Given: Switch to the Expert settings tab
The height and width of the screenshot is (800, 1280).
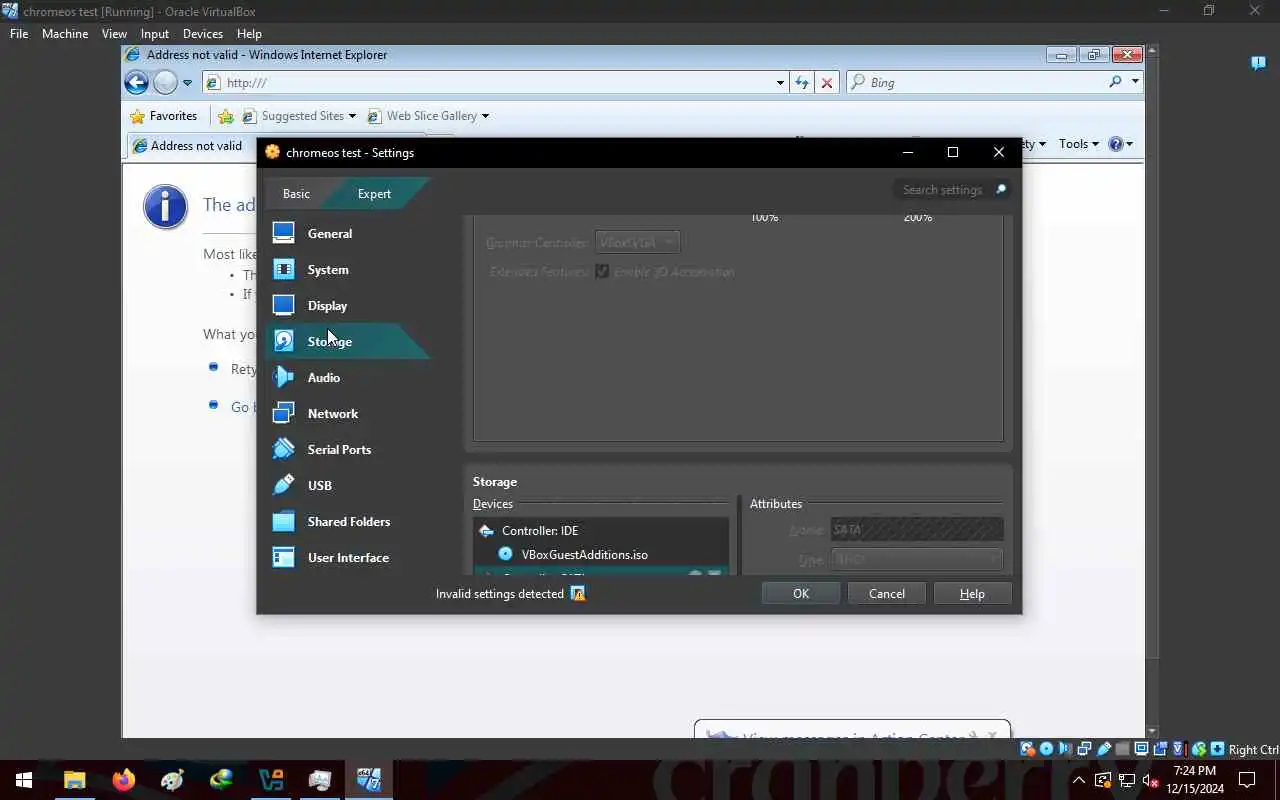Looking at the screenshot, I should coord(374,193).
